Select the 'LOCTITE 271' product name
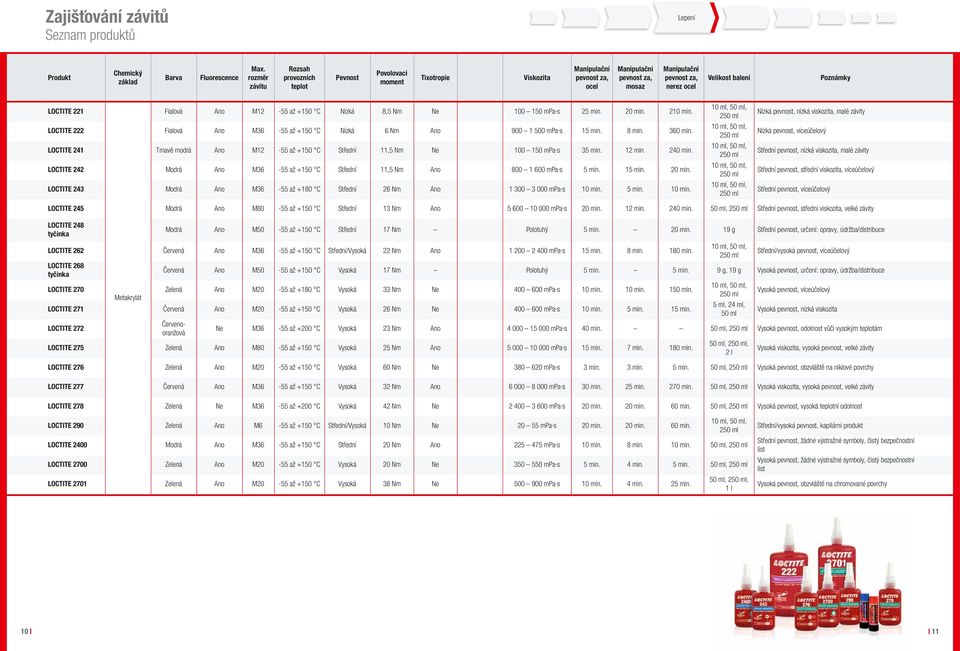Viewport: 960px width, 651px height. [66, 309]
